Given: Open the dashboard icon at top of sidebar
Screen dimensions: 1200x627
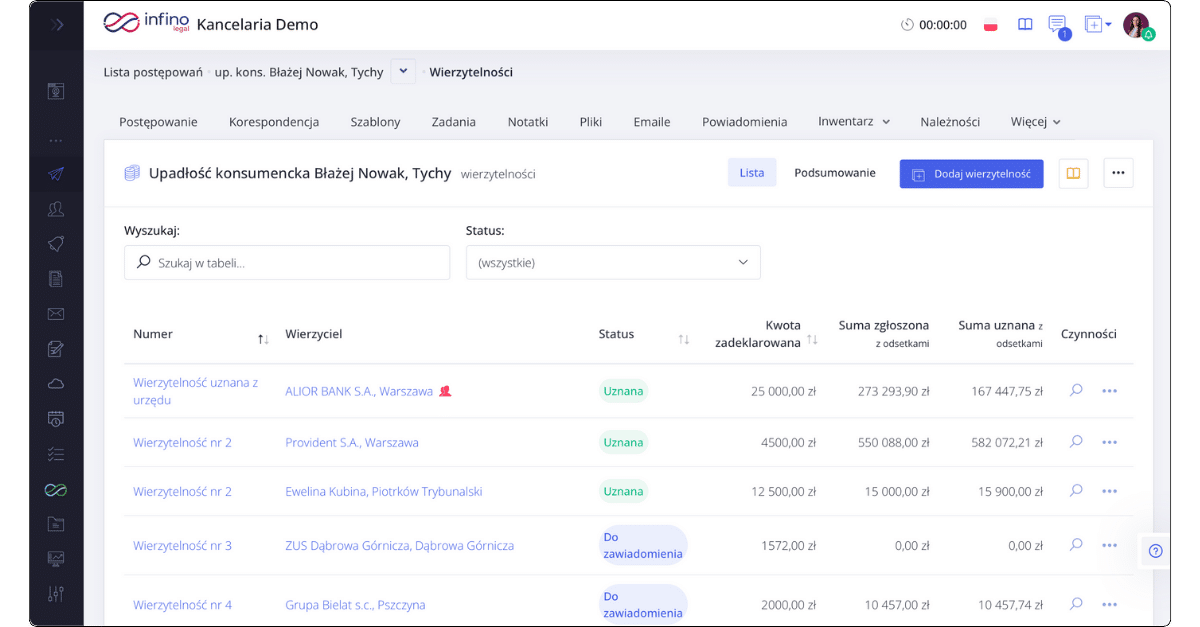Looking at the screenshot, I should click(56, 91).
